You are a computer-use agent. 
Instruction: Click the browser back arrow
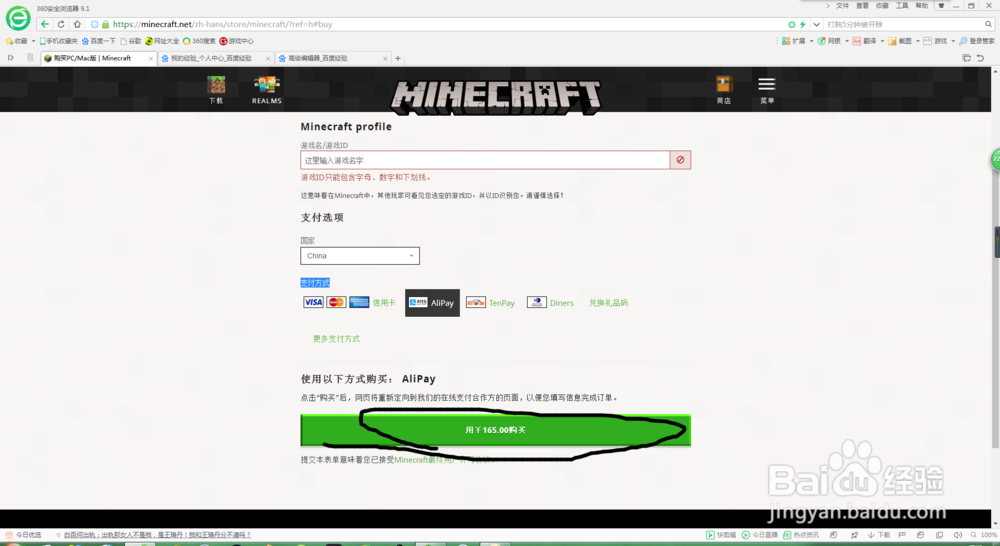tap(45, 24)
